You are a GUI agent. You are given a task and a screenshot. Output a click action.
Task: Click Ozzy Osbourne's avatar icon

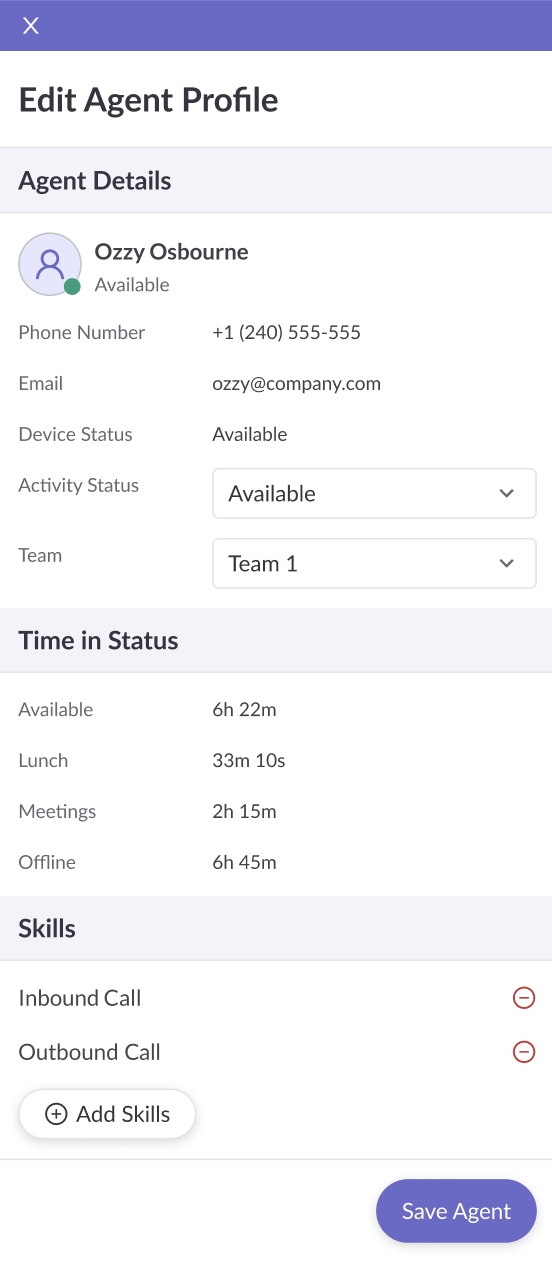point(50,264)
